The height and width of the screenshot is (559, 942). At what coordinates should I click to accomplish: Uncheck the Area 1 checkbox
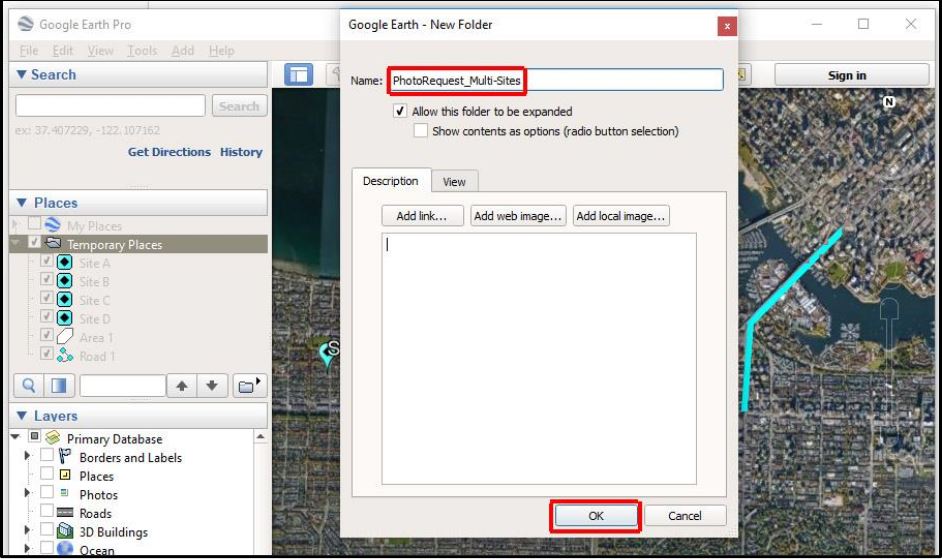[x=46, y=335]
